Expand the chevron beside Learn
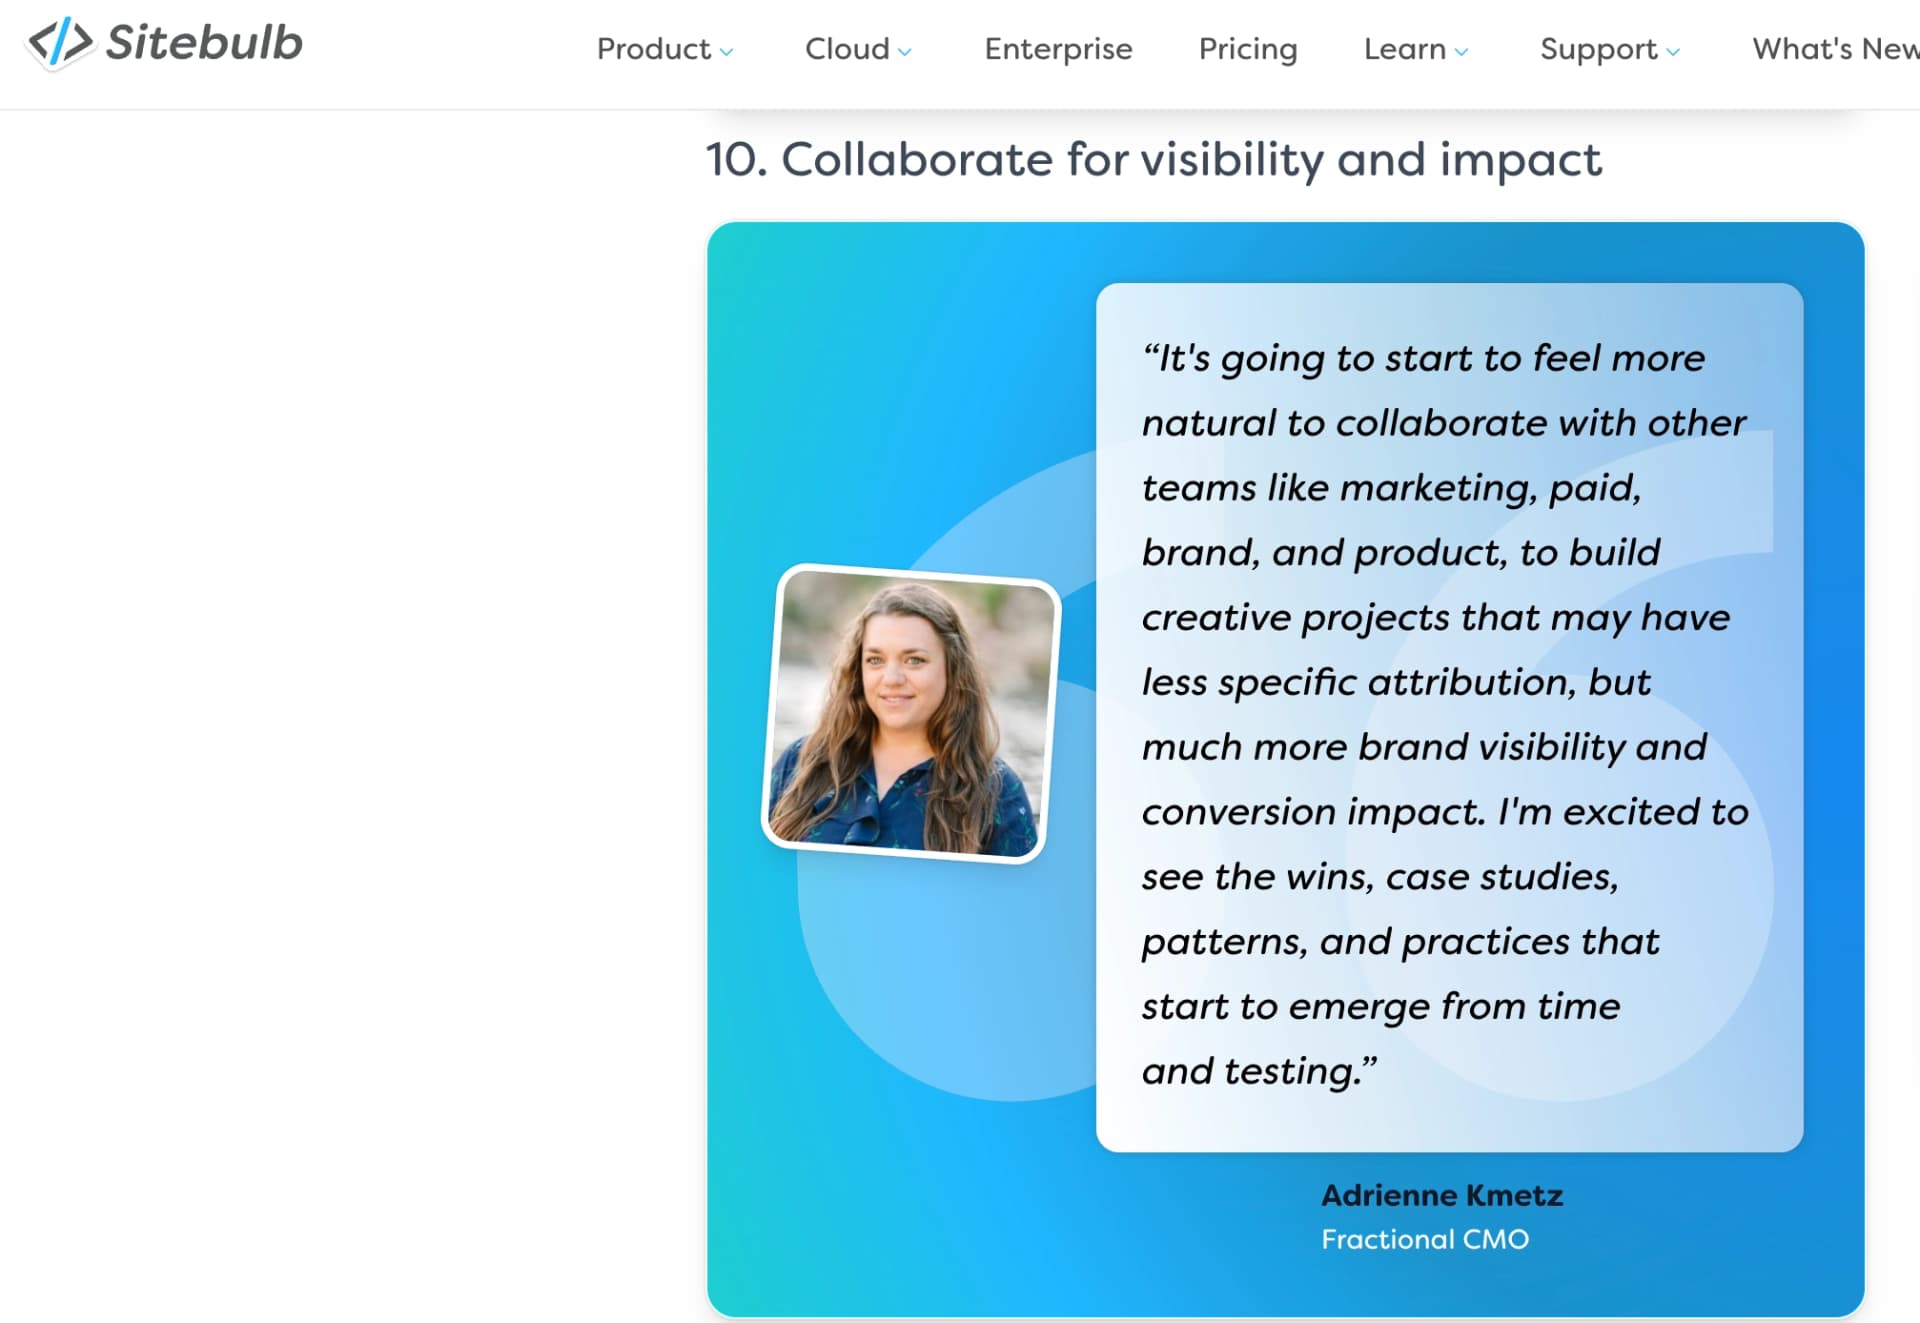The height and width of the screenshot is (1323, 1920). 1462,52
